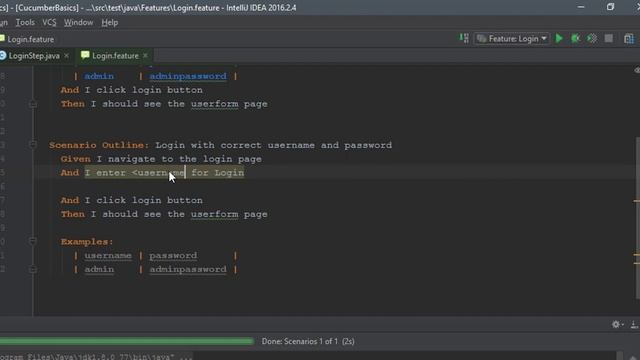The height and width of the screenshot is (360, 640).
Task: Click 'userform' in the last Then step
Action: pyautogui.click(x=215, y=214)
